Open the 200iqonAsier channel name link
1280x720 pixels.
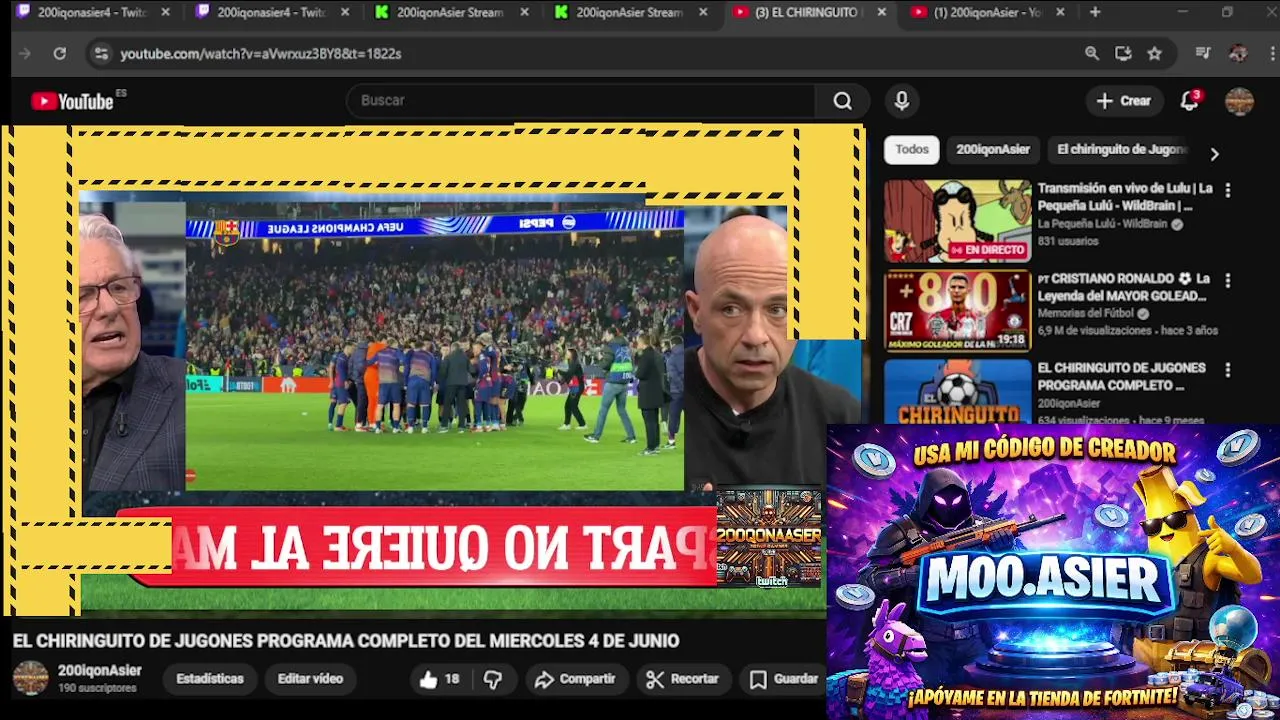[x=100, y=671]
